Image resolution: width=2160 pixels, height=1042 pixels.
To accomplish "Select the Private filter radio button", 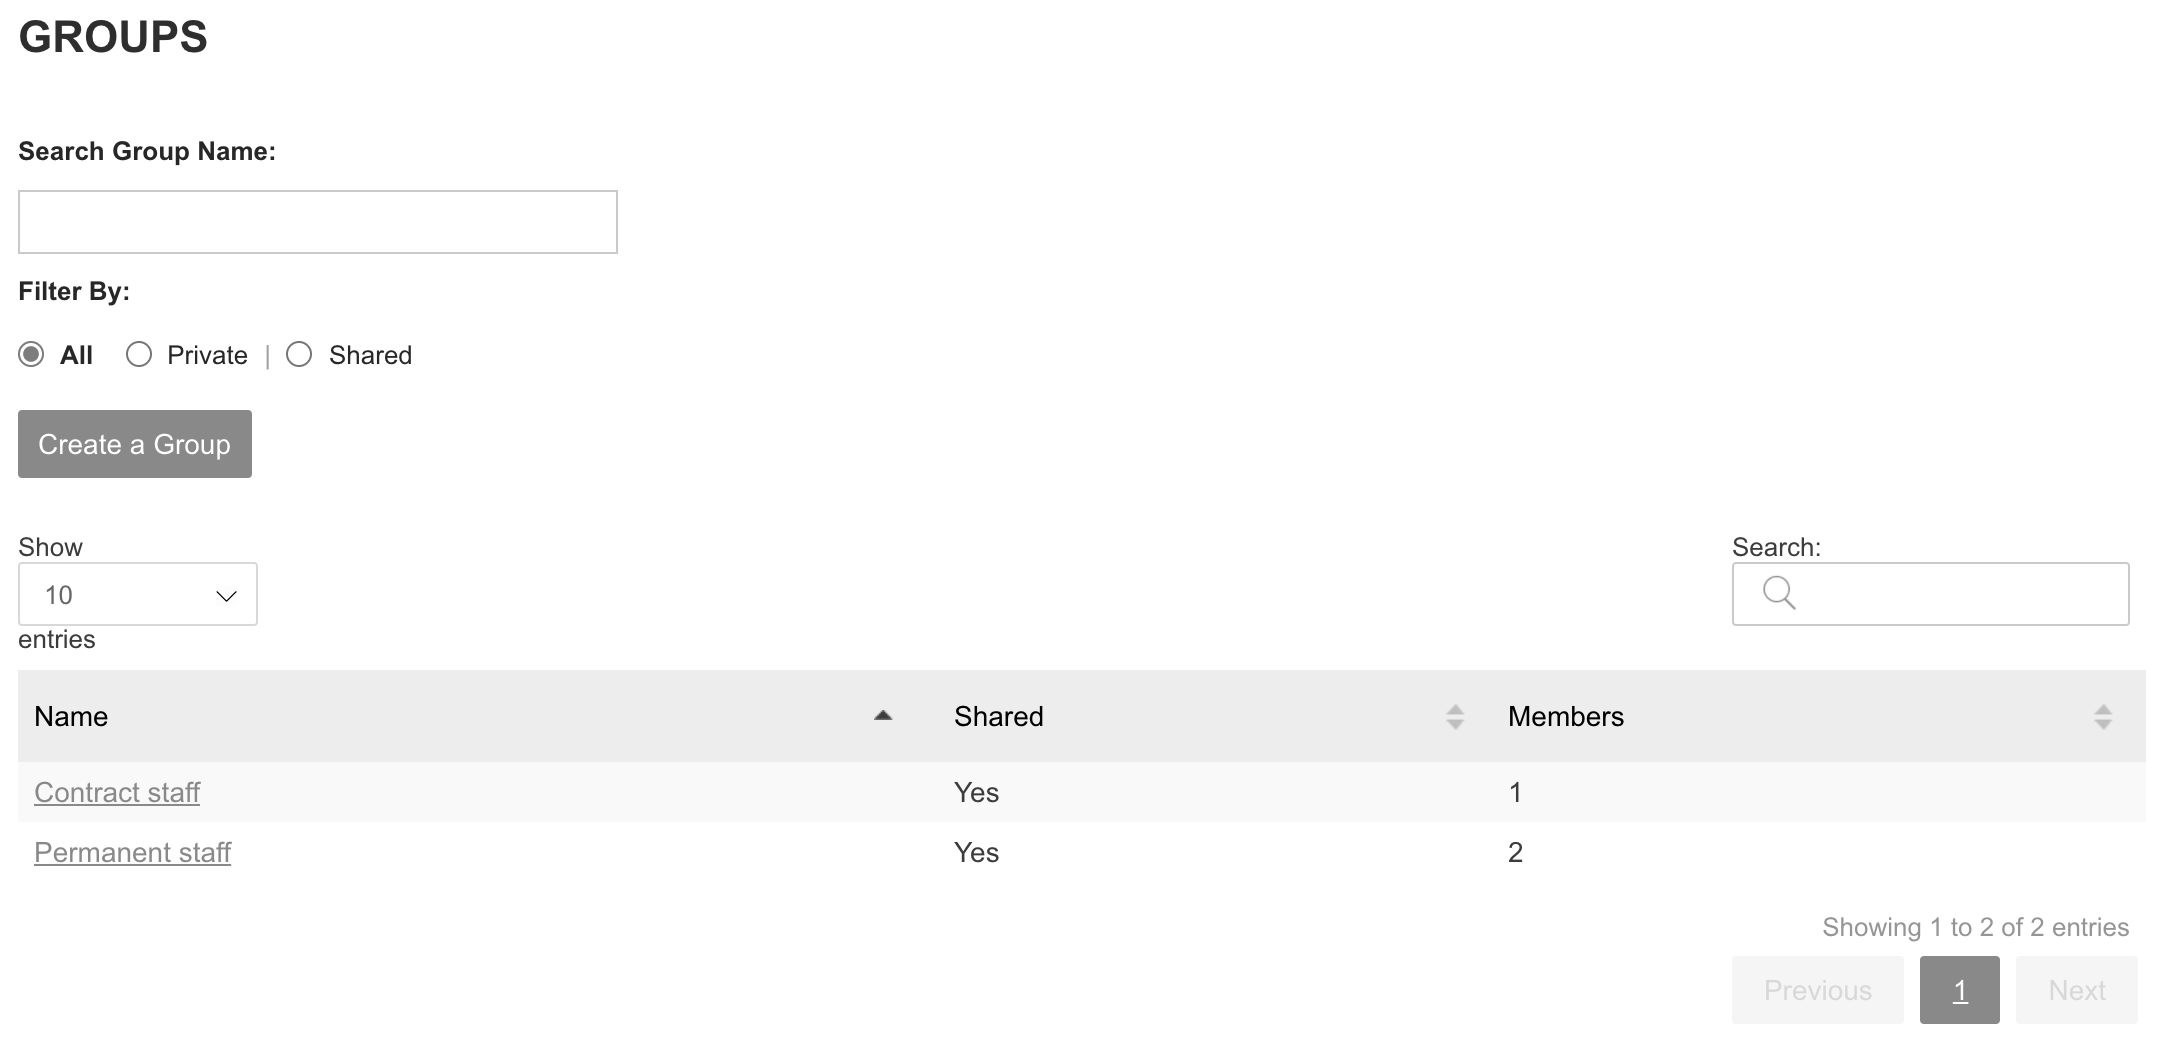I will click(139, 355).
